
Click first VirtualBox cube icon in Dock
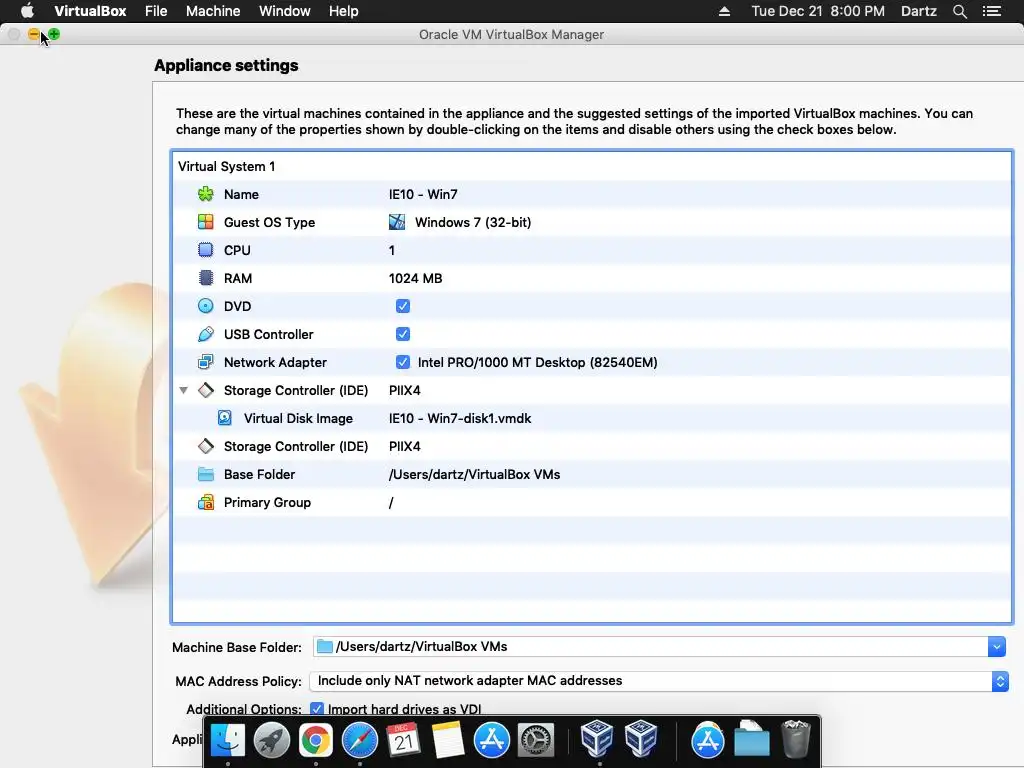pyautogui.click(x=597, y=738)
